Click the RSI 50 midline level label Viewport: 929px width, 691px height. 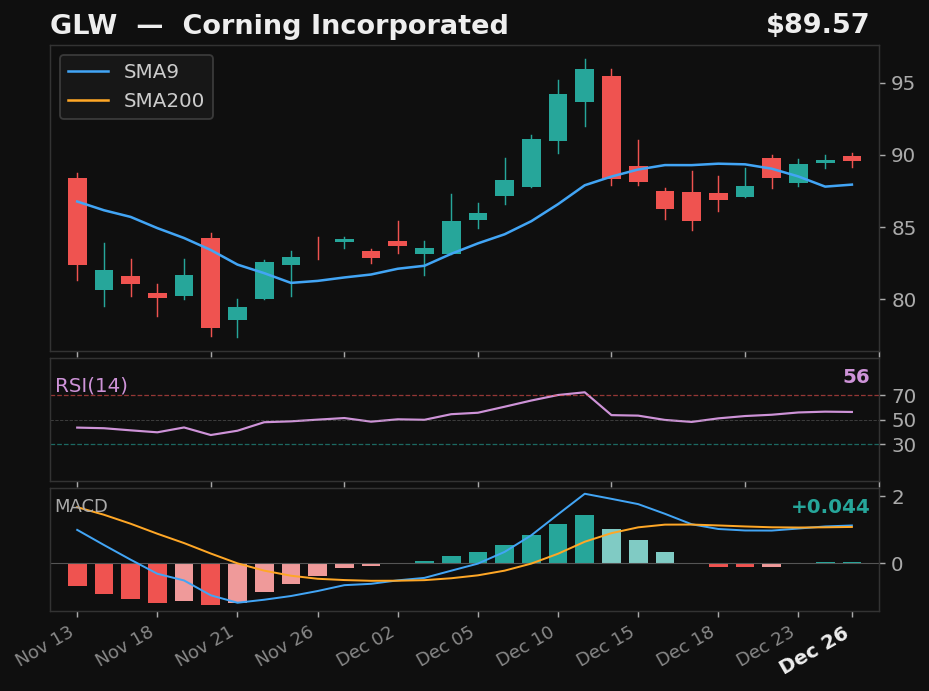click(x=903, y=420)
